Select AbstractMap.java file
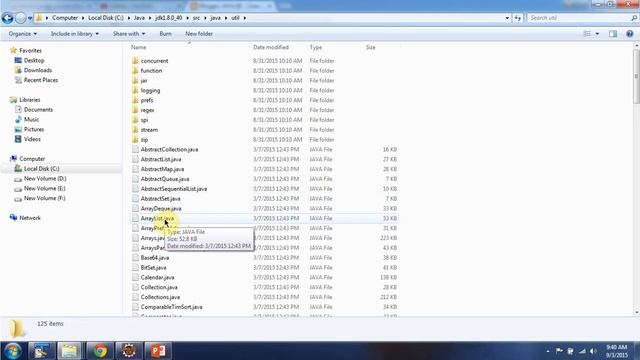This screenshot has width=640, height=360. 162,169
